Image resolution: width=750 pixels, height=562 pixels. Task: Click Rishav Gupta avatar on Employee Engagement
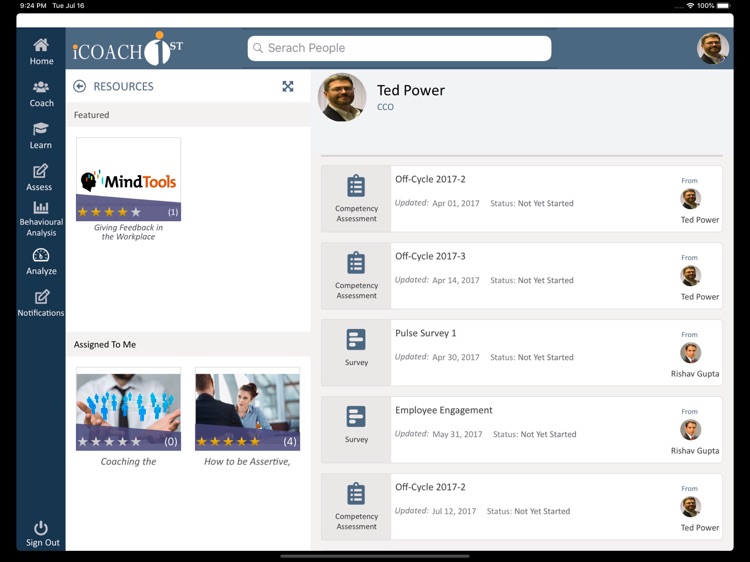coord(690,430)
